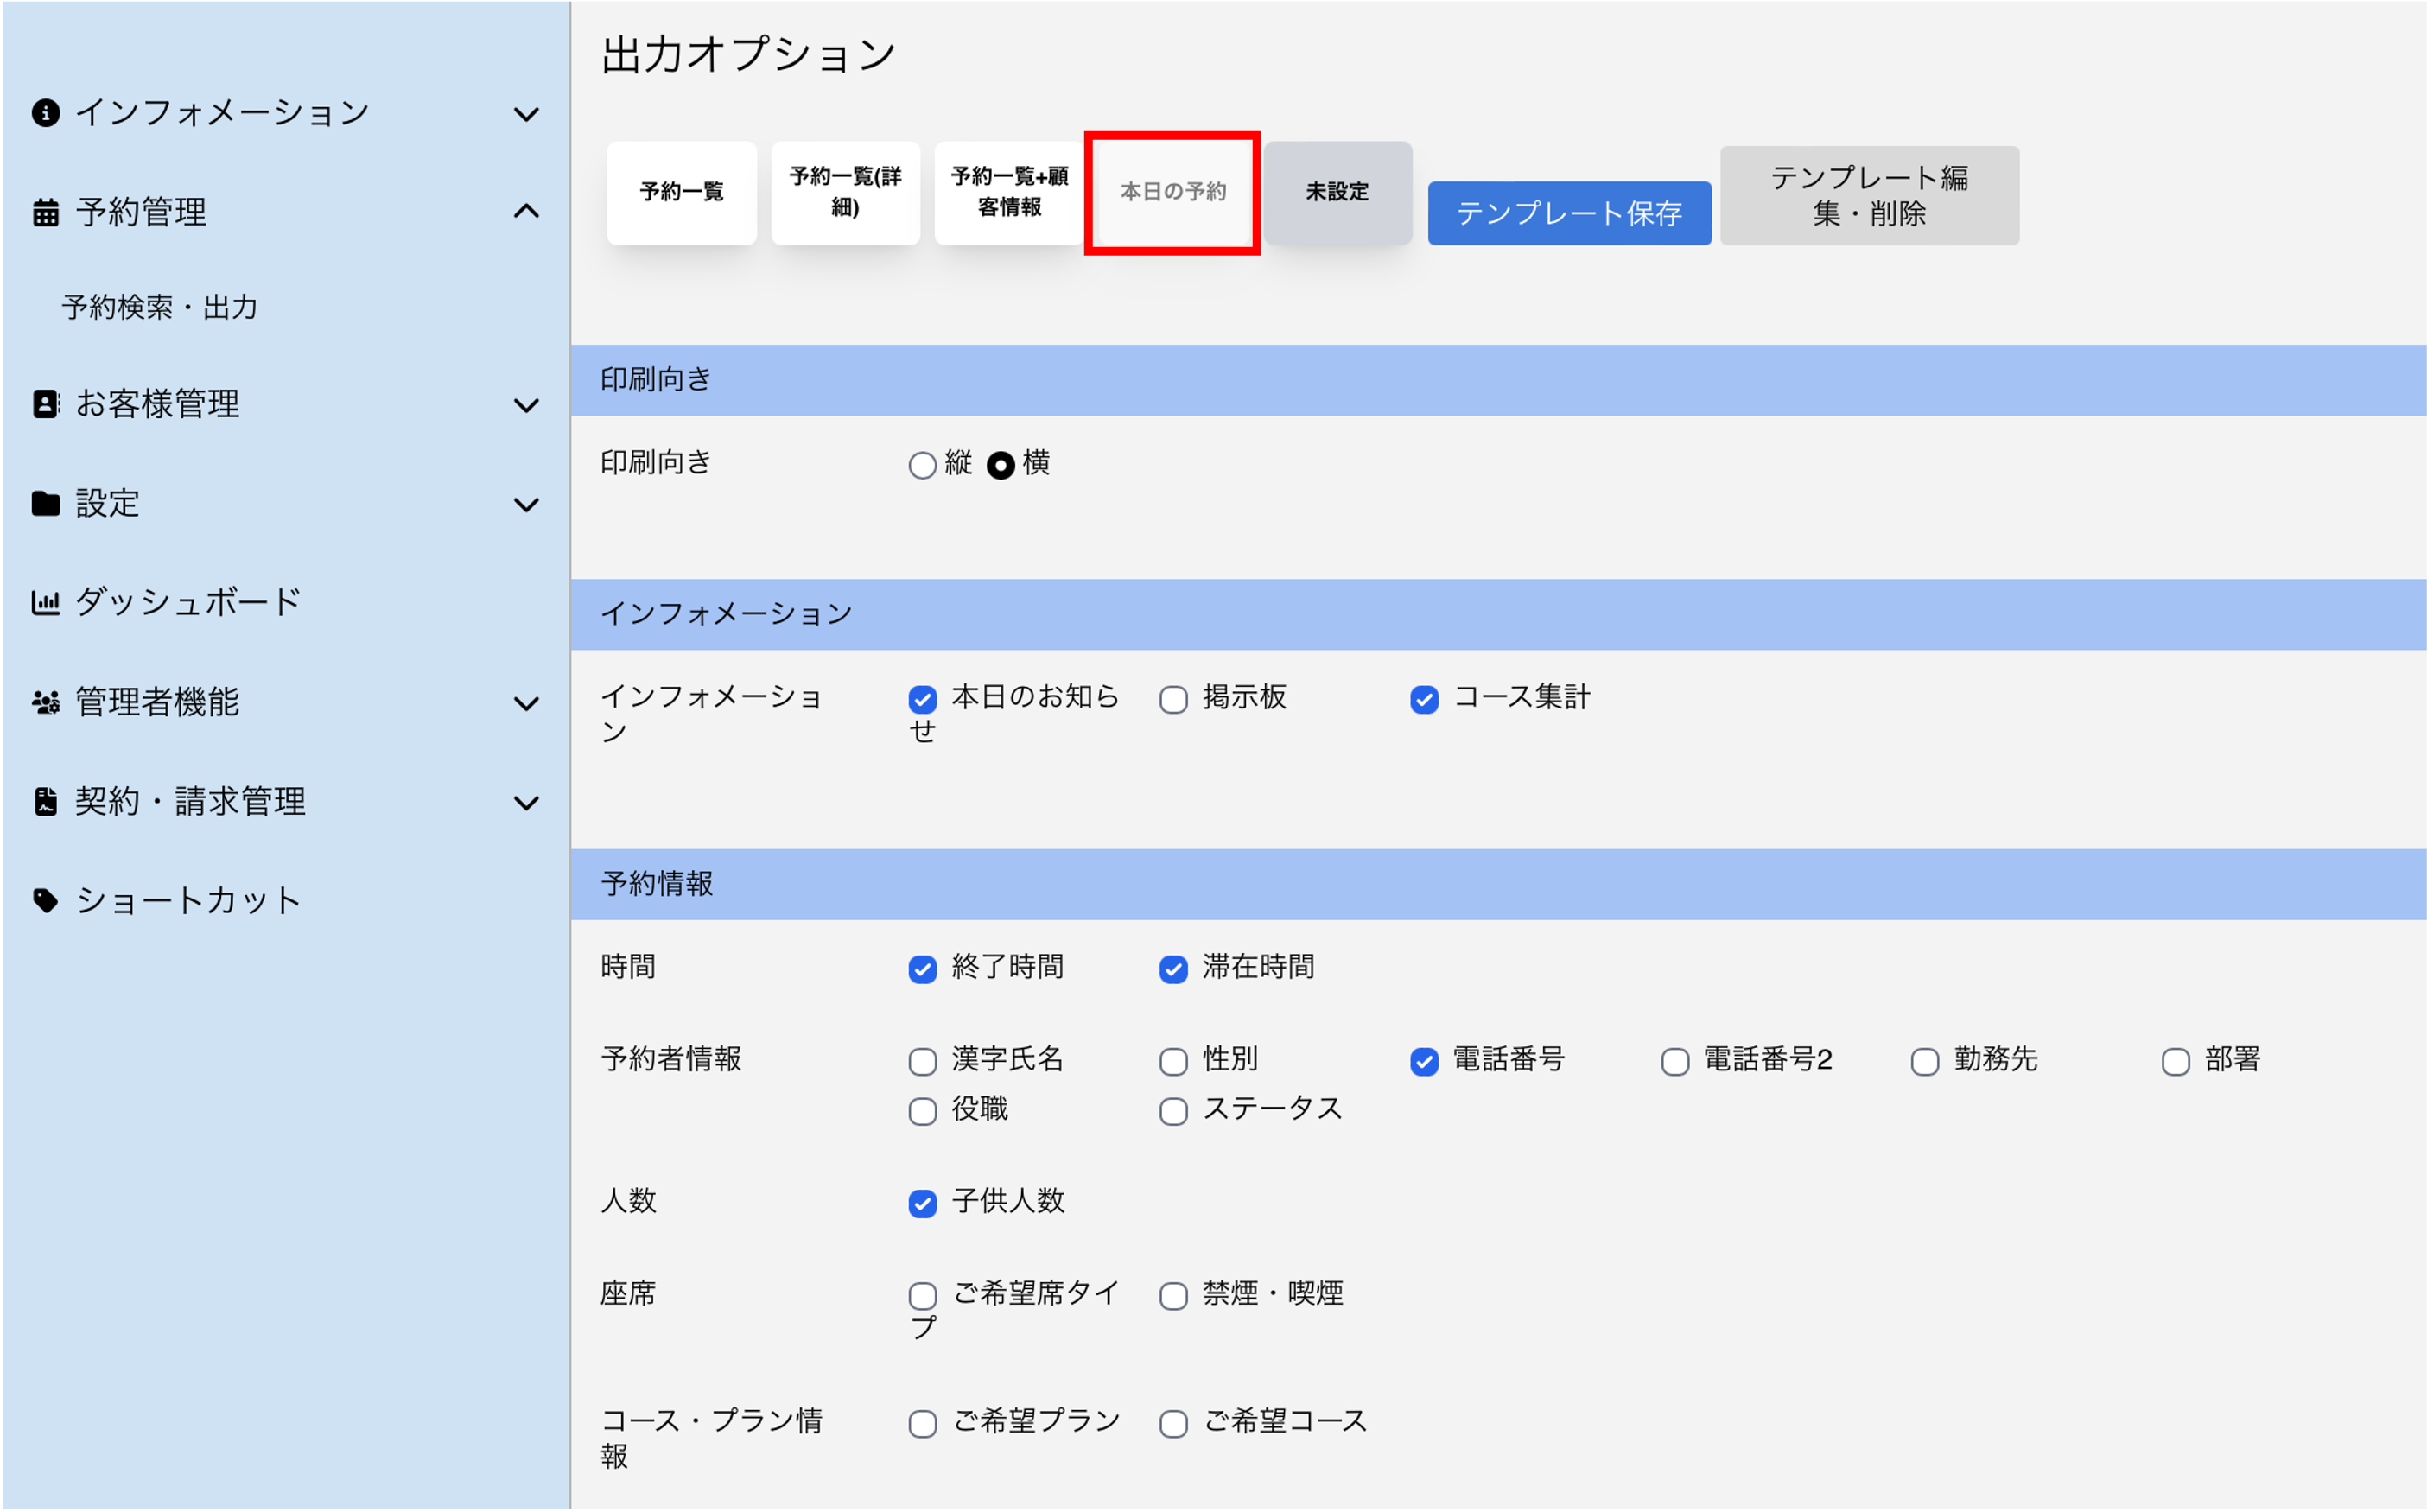The image size is (2427, 1512).
Task: Expand the インフォメーション sidebar section
Action: pos(526,114)
